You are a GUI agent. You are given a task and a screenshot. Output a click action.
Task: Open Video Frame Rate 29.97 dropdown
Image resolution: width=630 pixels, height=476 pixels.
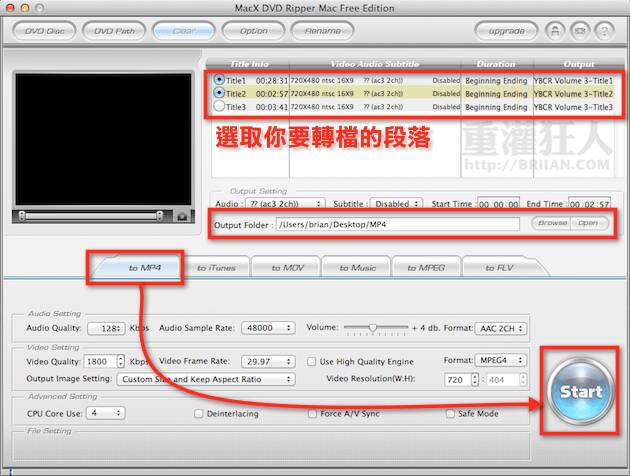(x=268, y=362)
